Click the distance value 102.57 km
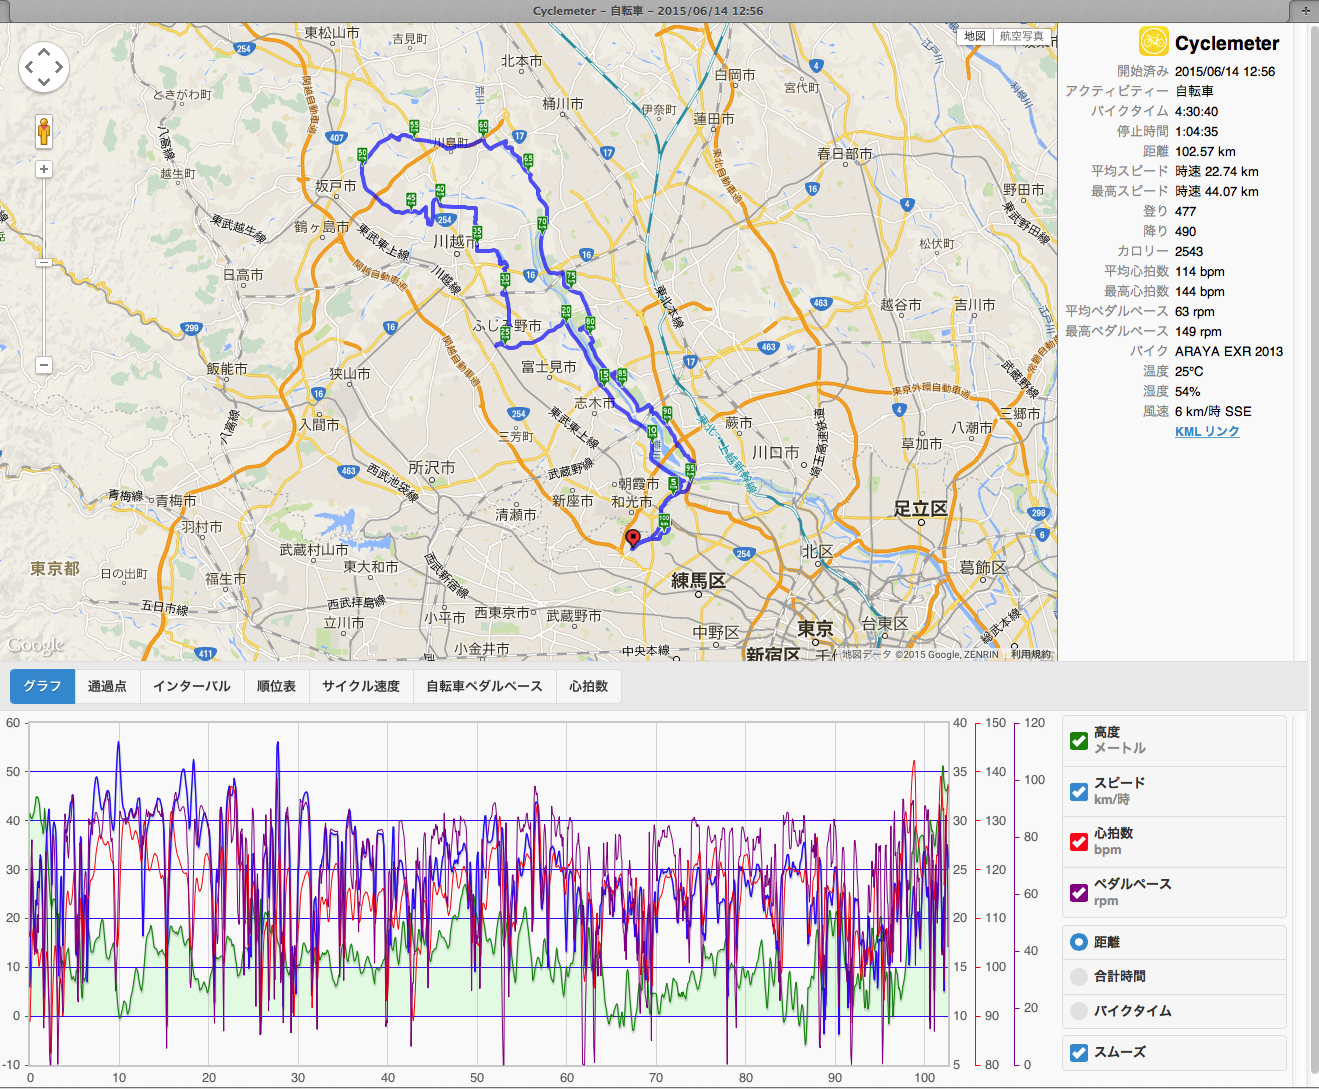The width and height of the screenshot is (1319, 1089). tap(1205, 151)
